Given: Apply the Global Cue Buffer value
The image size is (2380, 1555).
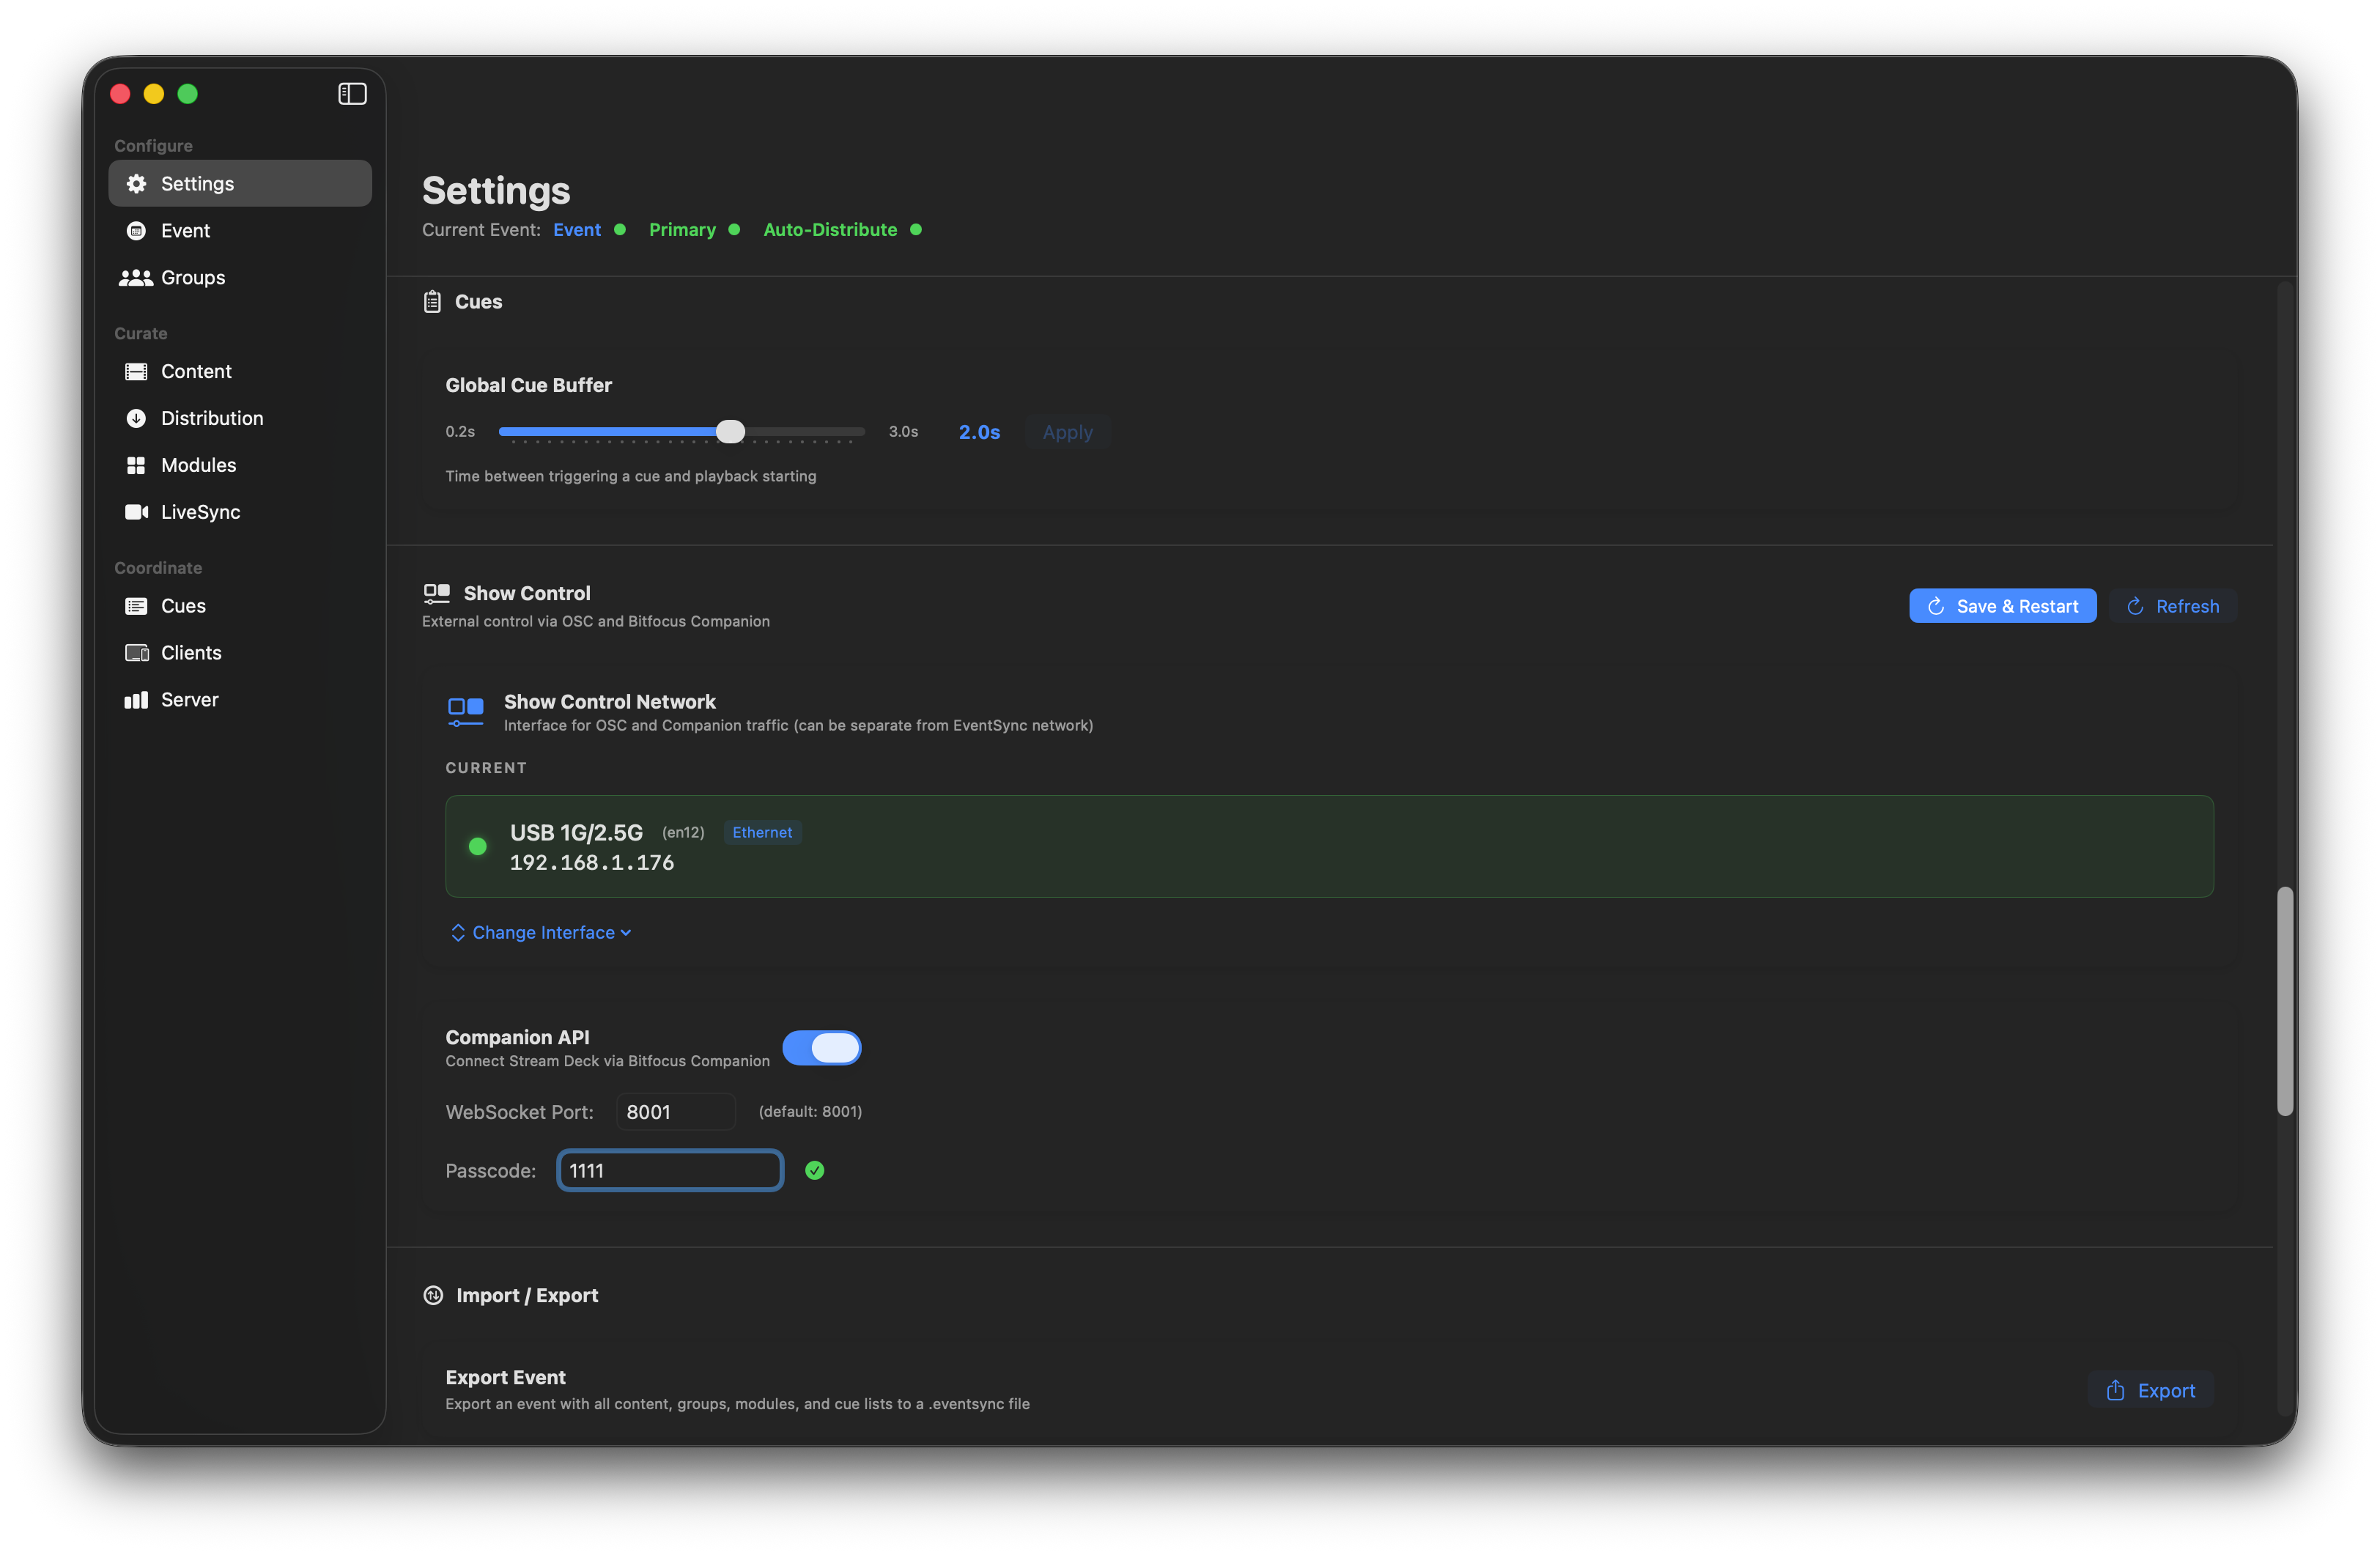Looking at the screenshot, I should 1067,433.
